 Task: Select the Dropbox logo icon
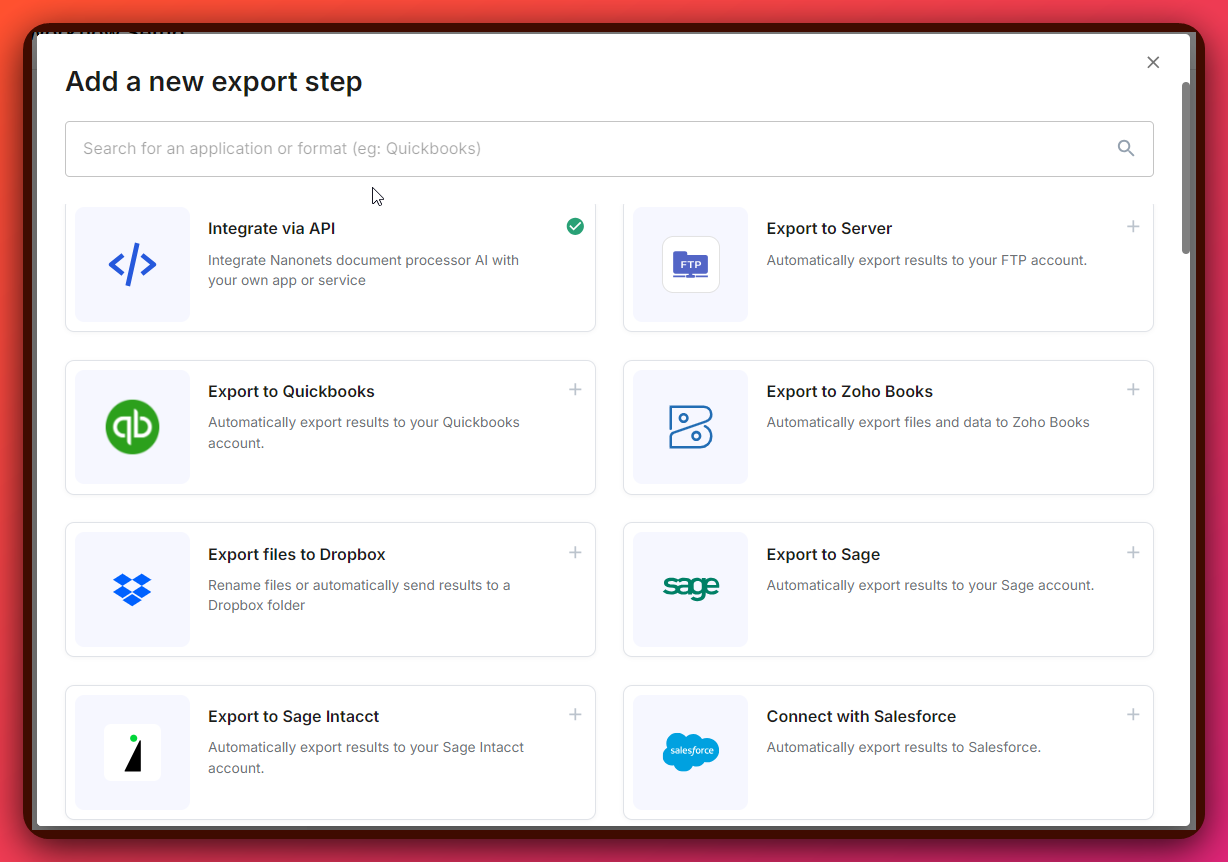point(132,589)
